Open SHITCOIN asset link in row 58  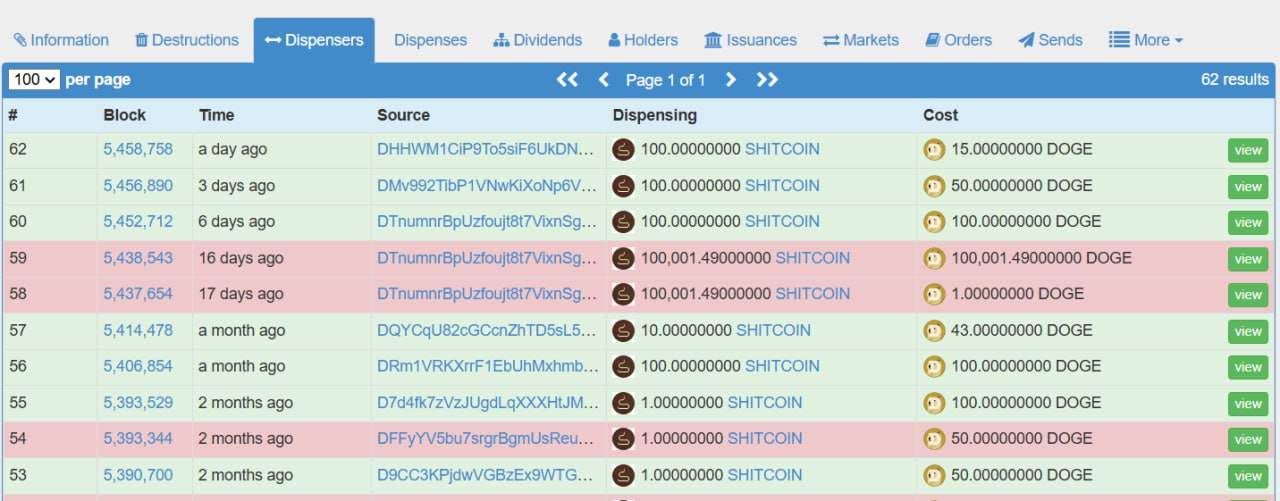click(813, 294)
